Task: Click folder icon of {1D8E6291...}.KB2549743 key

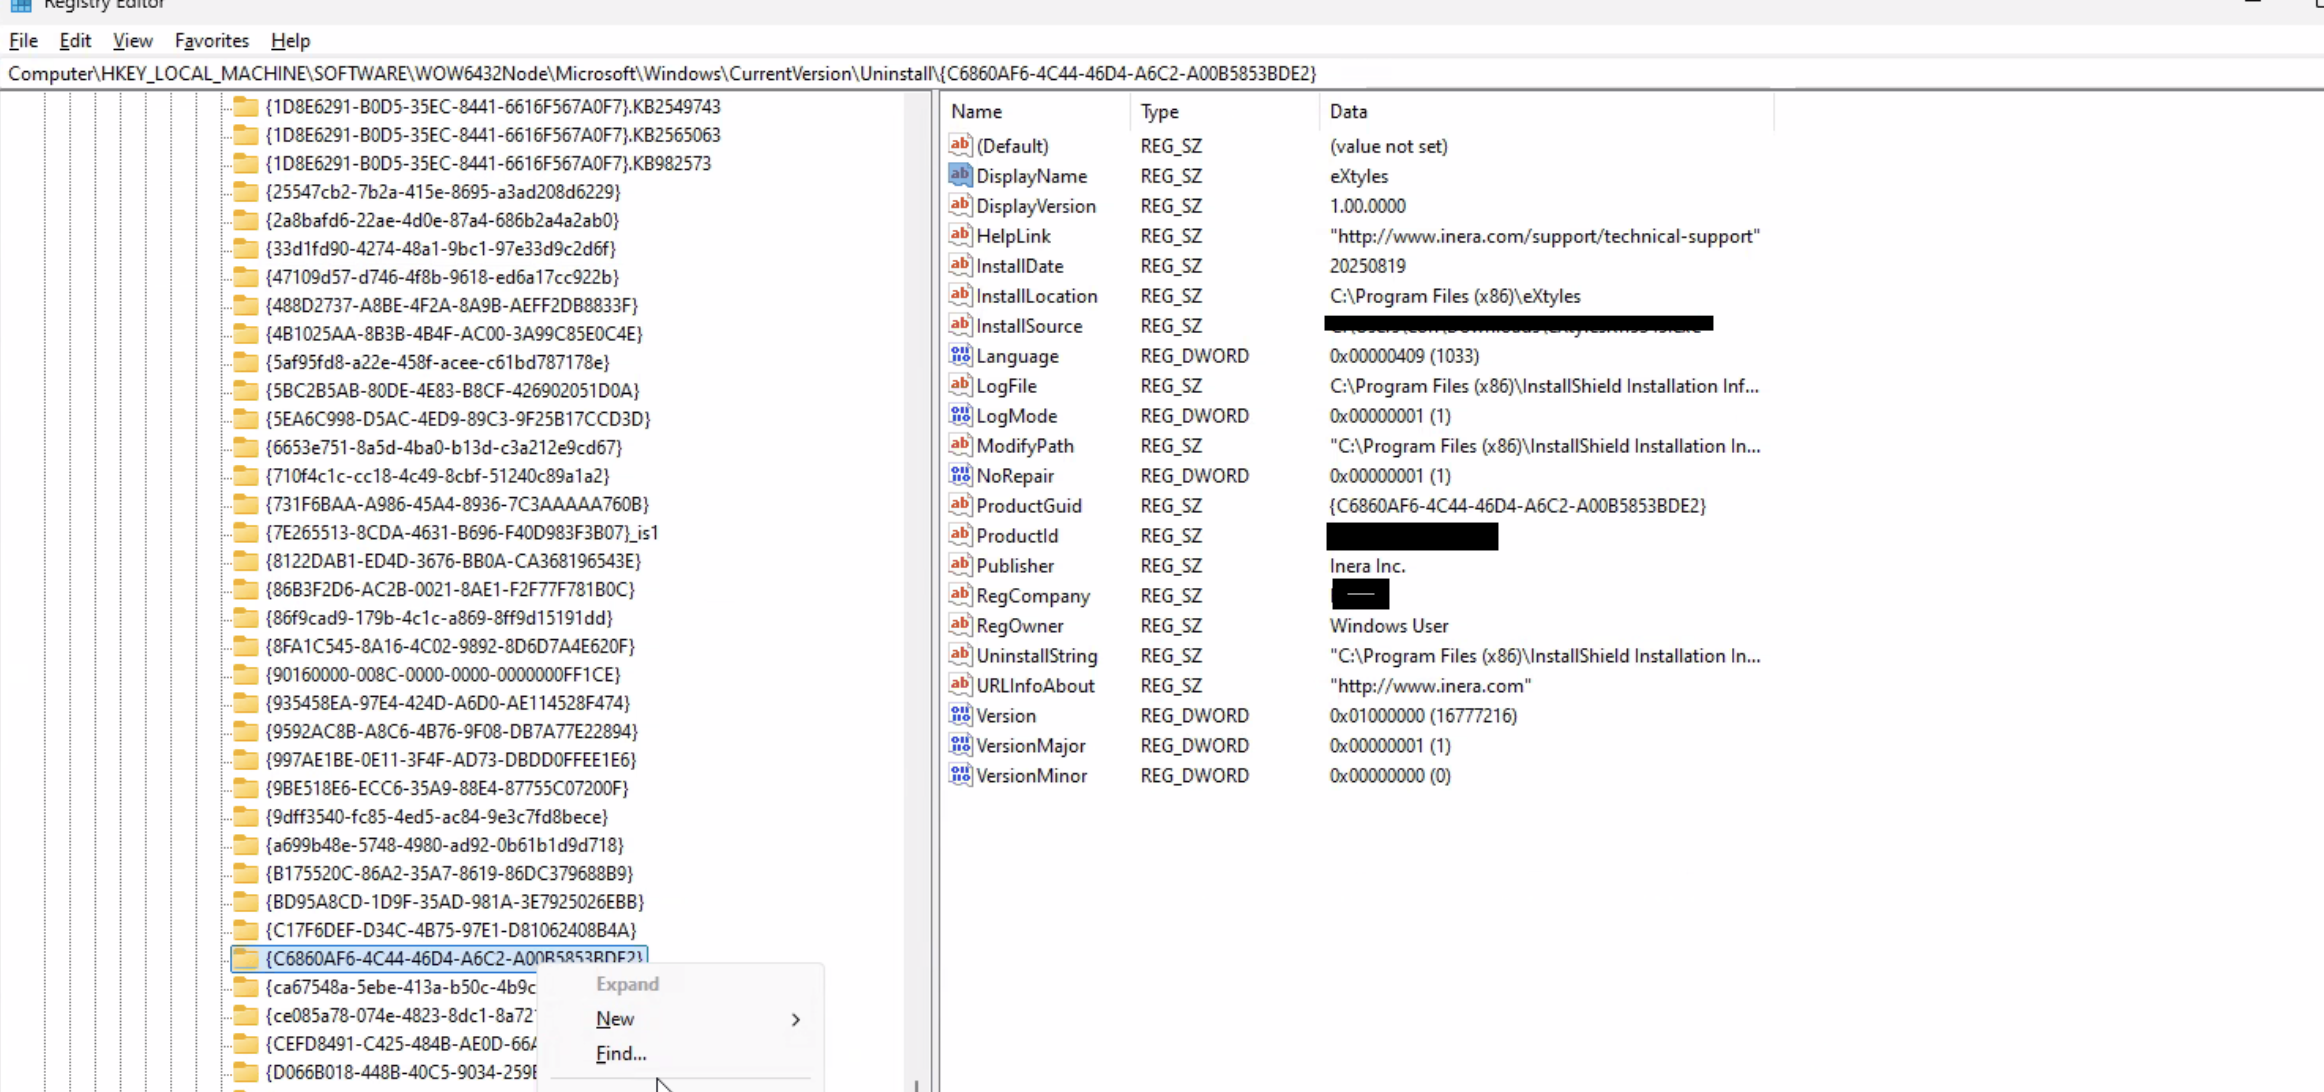Action: [x=246, y=107]
